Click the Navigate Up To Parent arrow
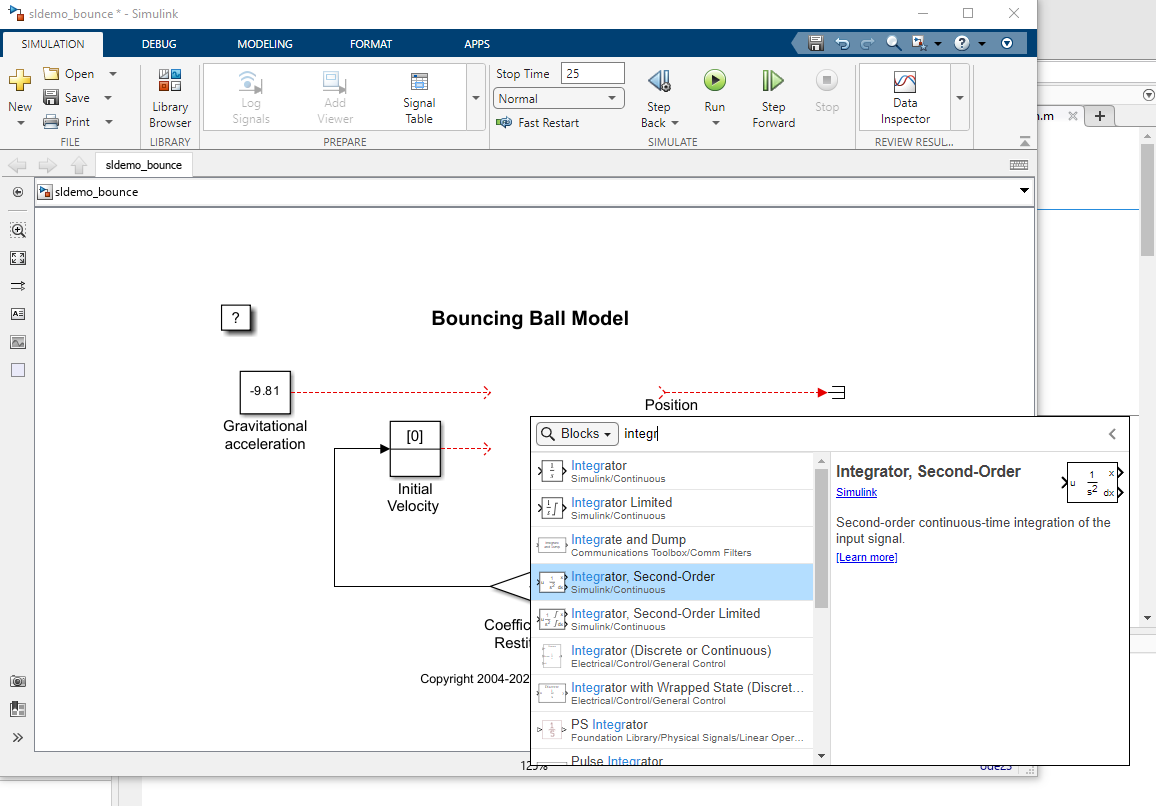The height and width of the screenshot is (806, 1156). point(79,165)
